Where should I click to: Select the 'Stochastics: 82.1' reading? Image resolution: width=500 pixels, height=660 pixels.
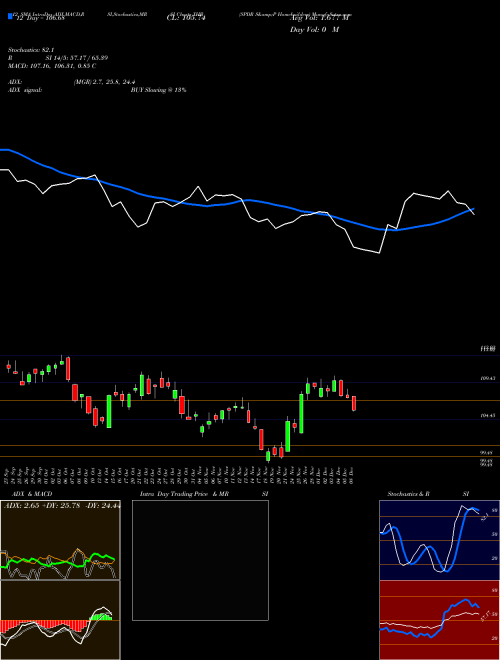point(31,50)
